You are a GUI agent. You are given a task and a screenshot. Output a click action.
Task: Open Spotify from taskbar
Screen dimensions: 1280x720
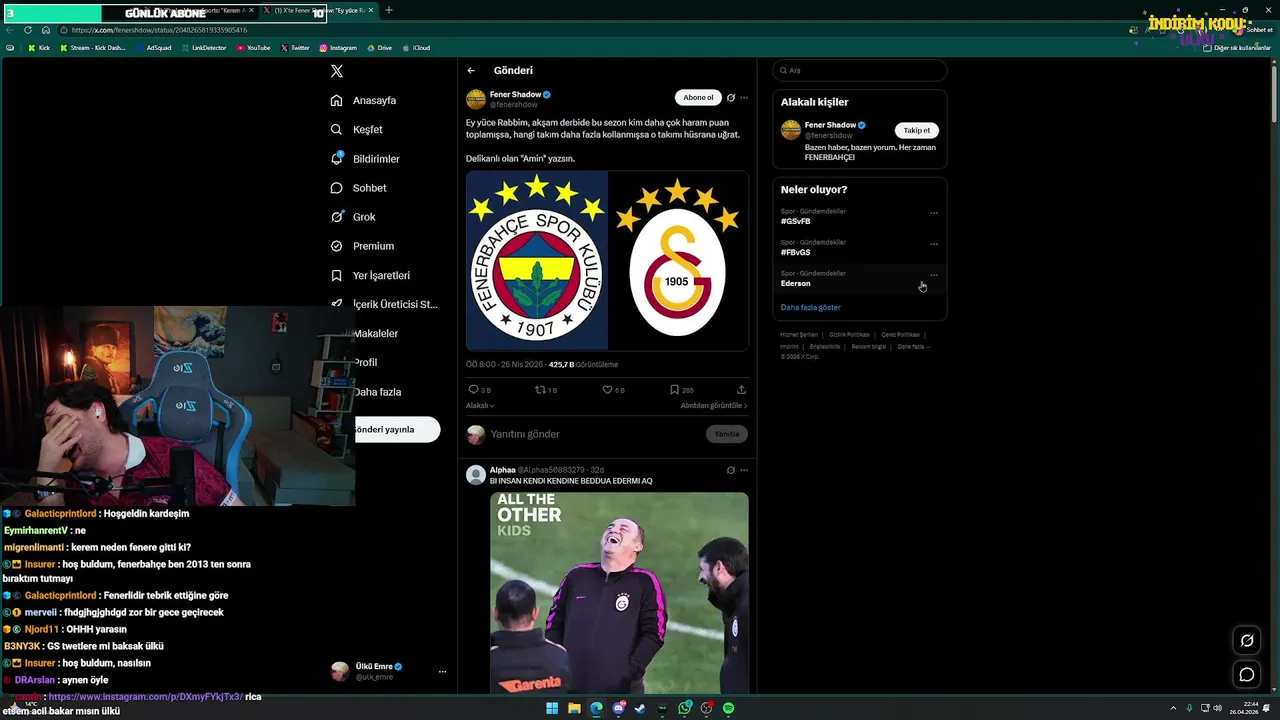pos(728,708)
